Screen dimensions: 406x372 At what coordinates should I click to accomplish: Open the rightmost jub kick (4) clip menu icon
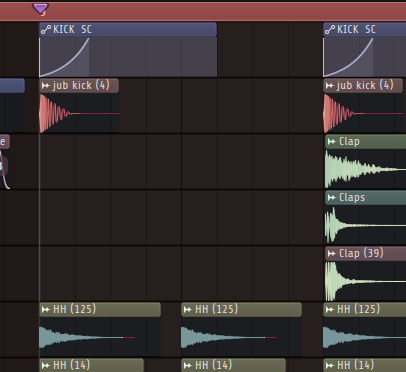coord(330,86)
